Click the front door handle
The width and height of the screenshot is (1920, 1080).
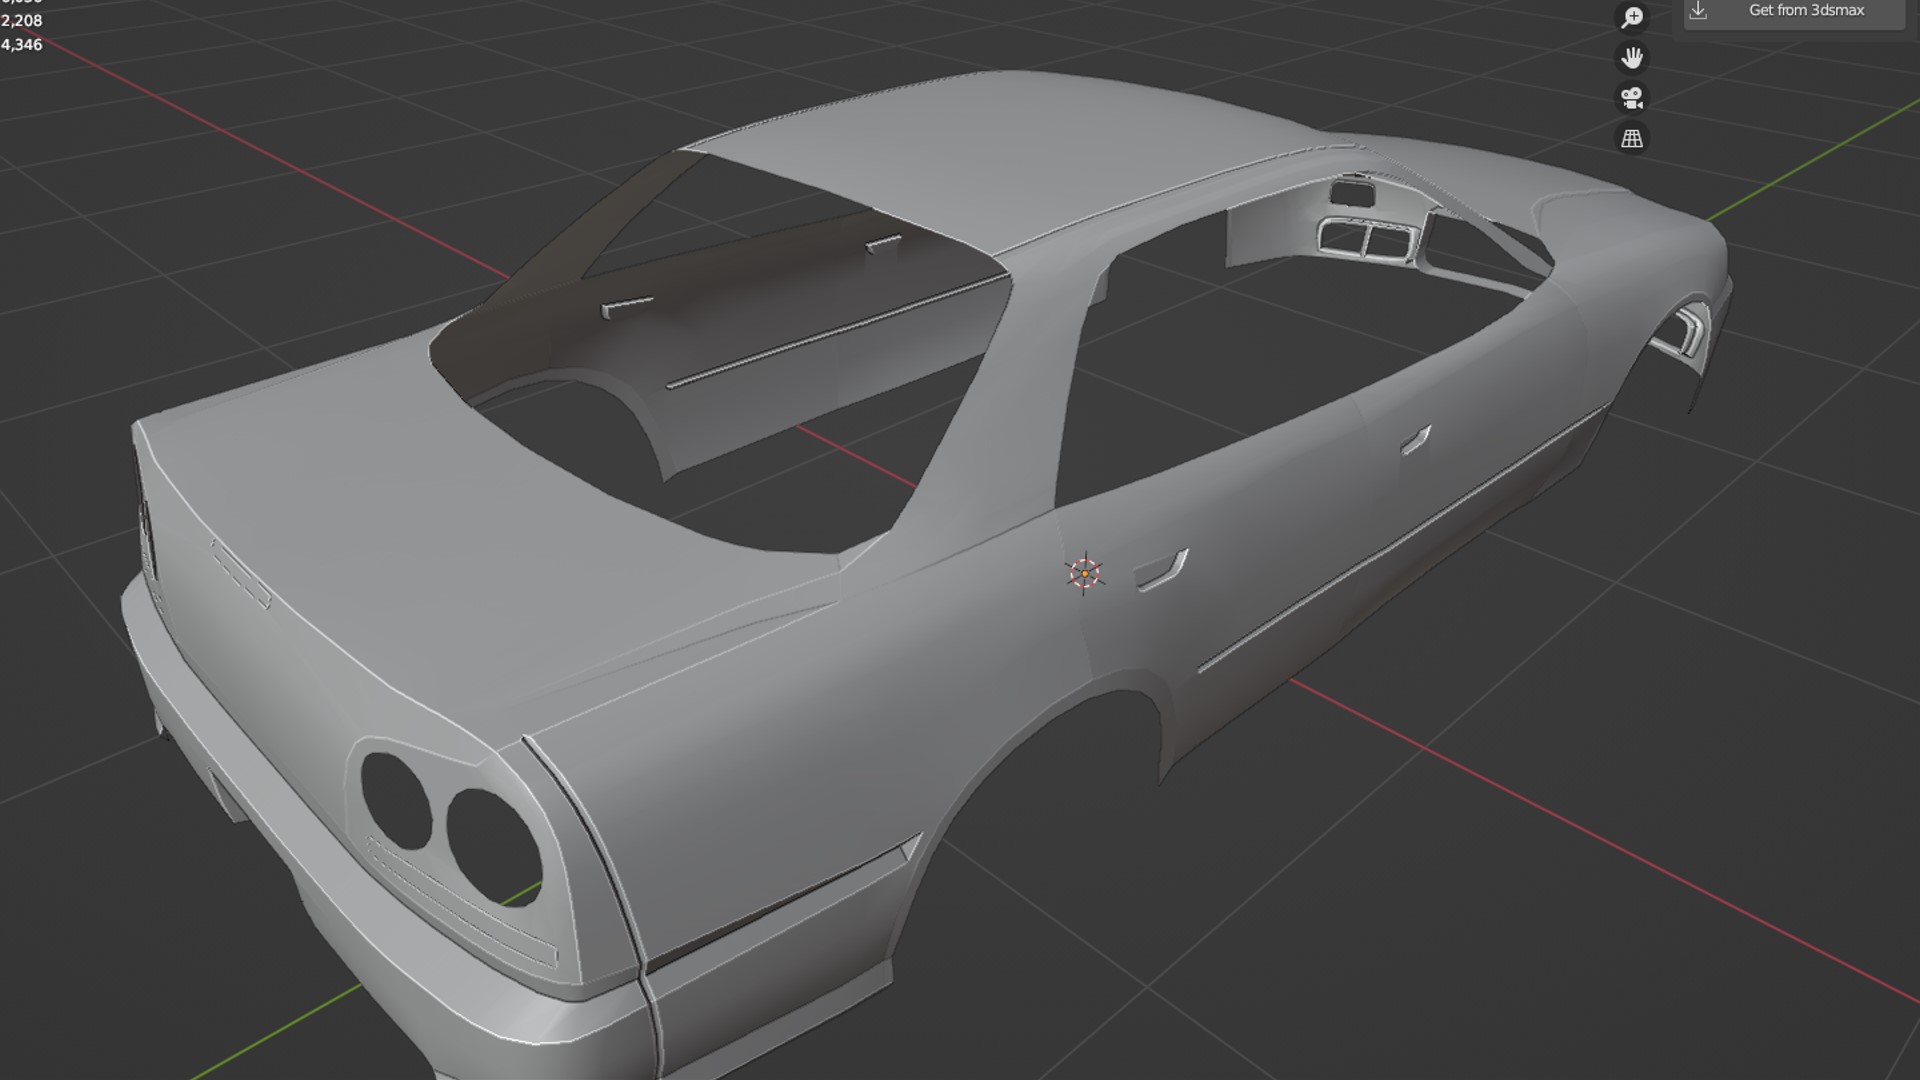(x=1415, y=439)
